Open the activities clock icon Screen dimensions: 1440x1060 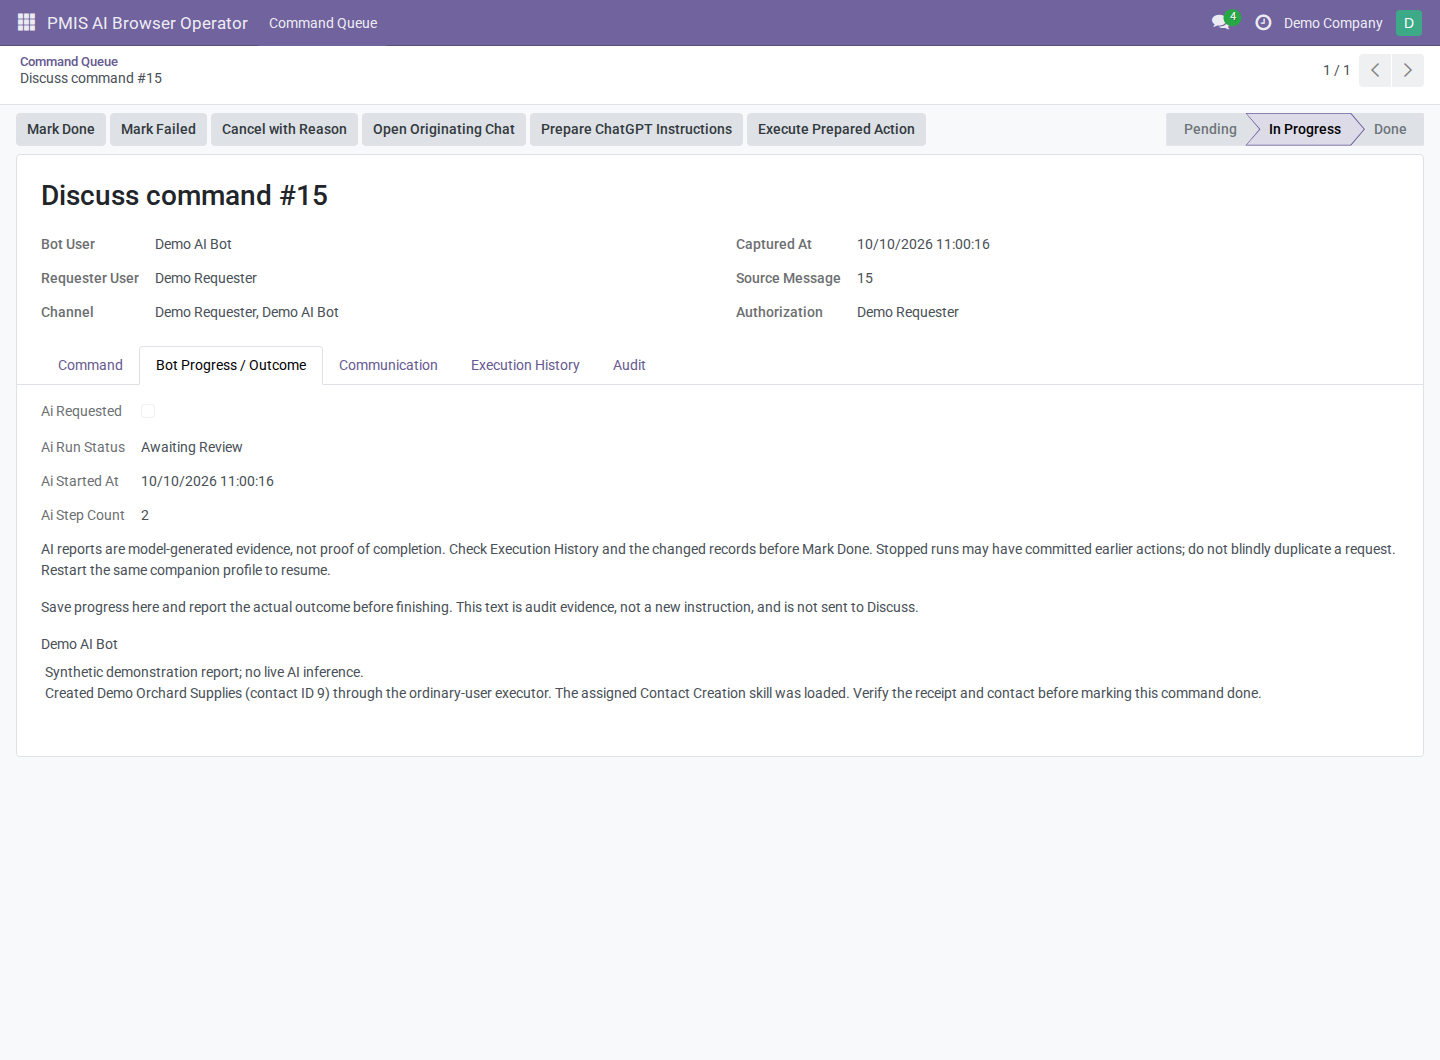coord(1263,22)
